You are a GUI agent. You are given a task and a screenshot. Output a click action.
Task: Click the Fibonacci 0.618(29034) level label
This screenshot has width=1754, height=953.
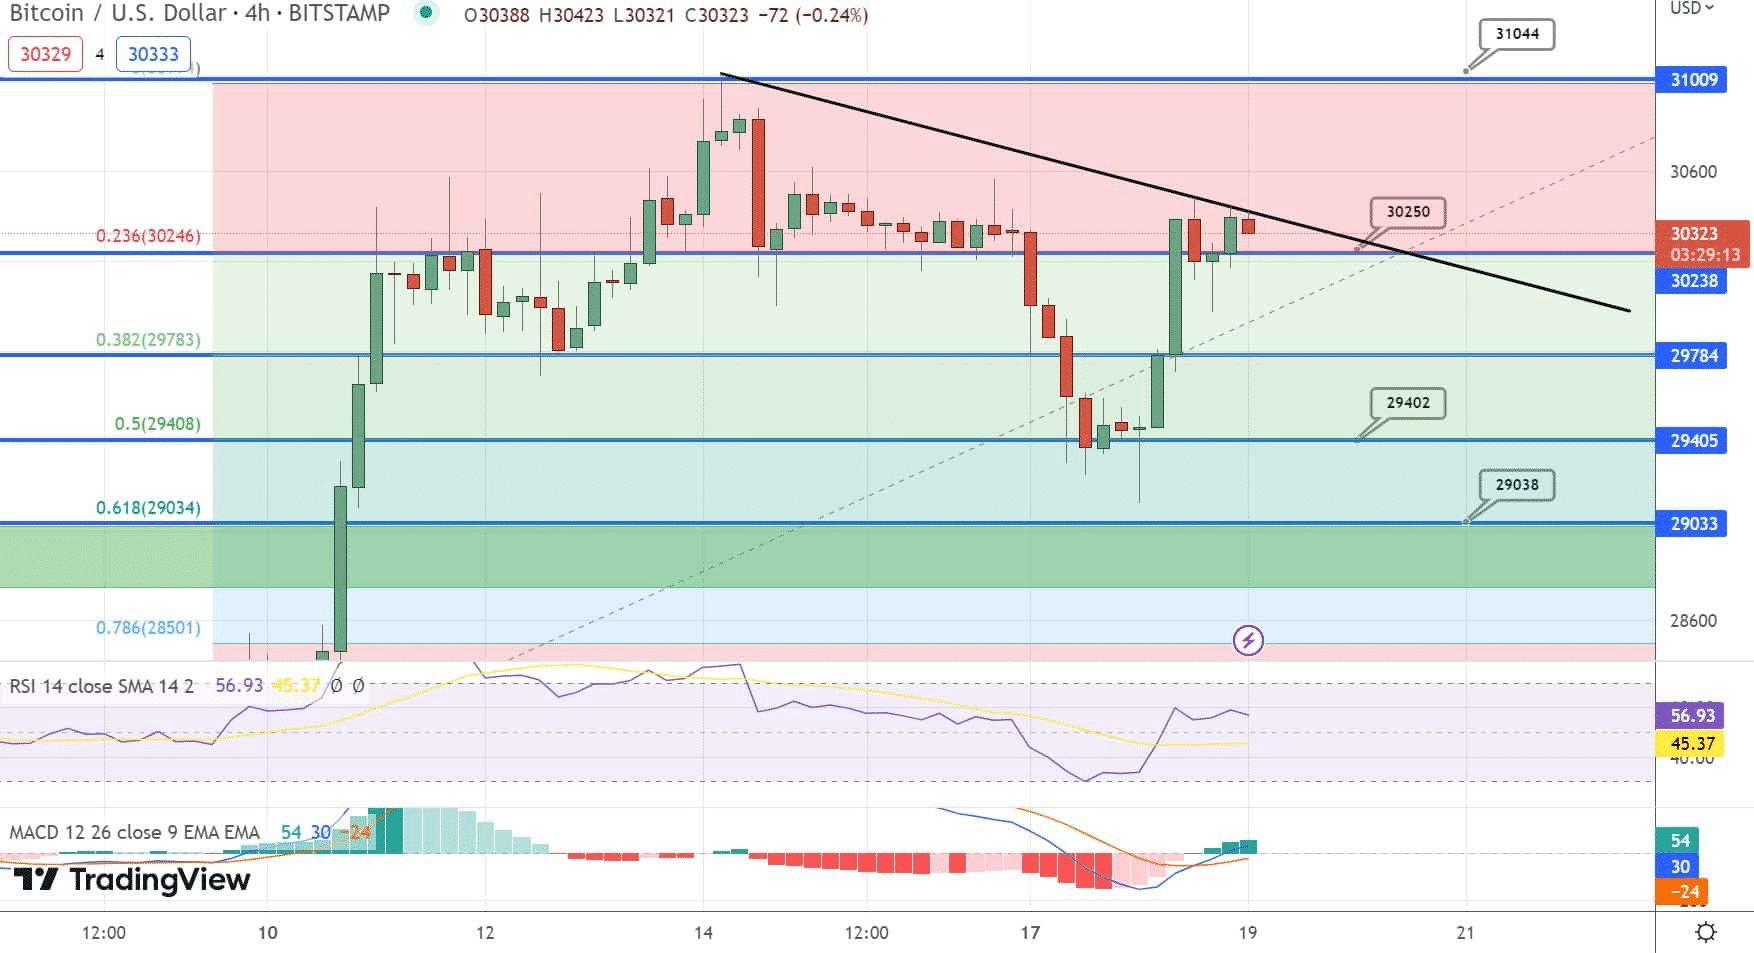click(x=148, y=508)
